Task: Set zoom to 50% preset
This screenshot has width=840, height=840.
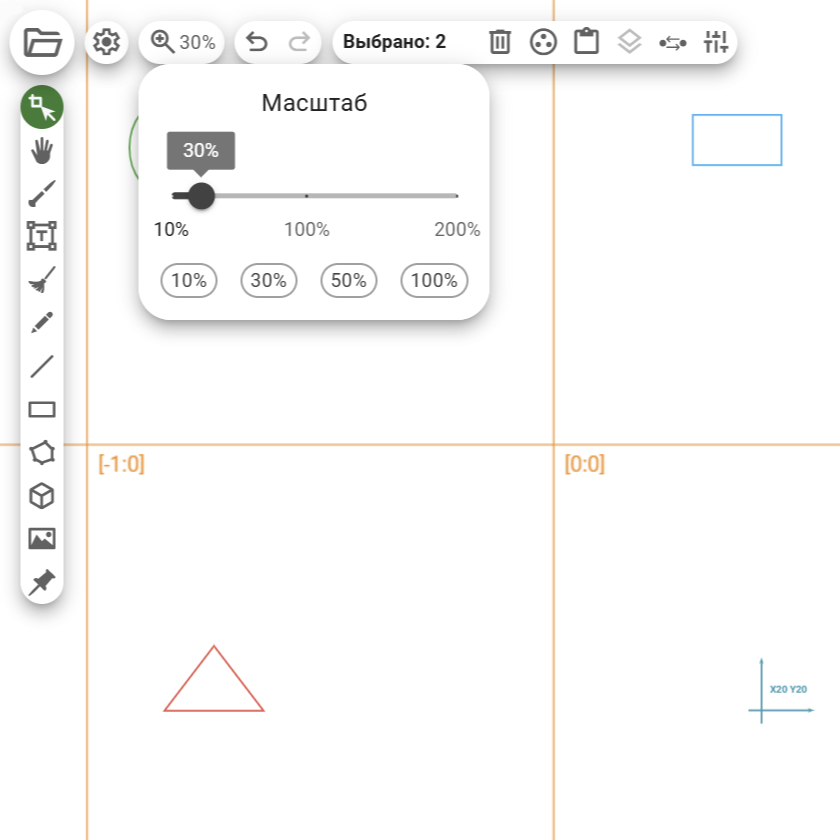Action: [x=349, y=281]
